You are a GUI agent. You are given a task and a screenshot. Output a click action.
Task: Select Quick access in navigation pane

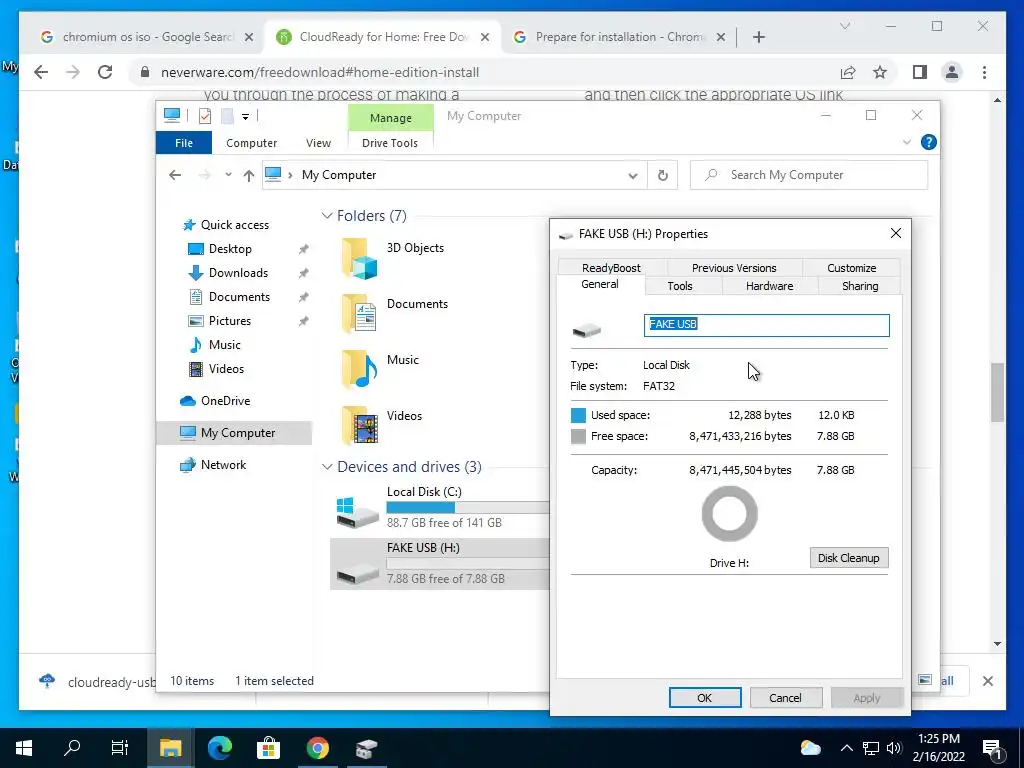pyautogui.click(x=234, y=225)
